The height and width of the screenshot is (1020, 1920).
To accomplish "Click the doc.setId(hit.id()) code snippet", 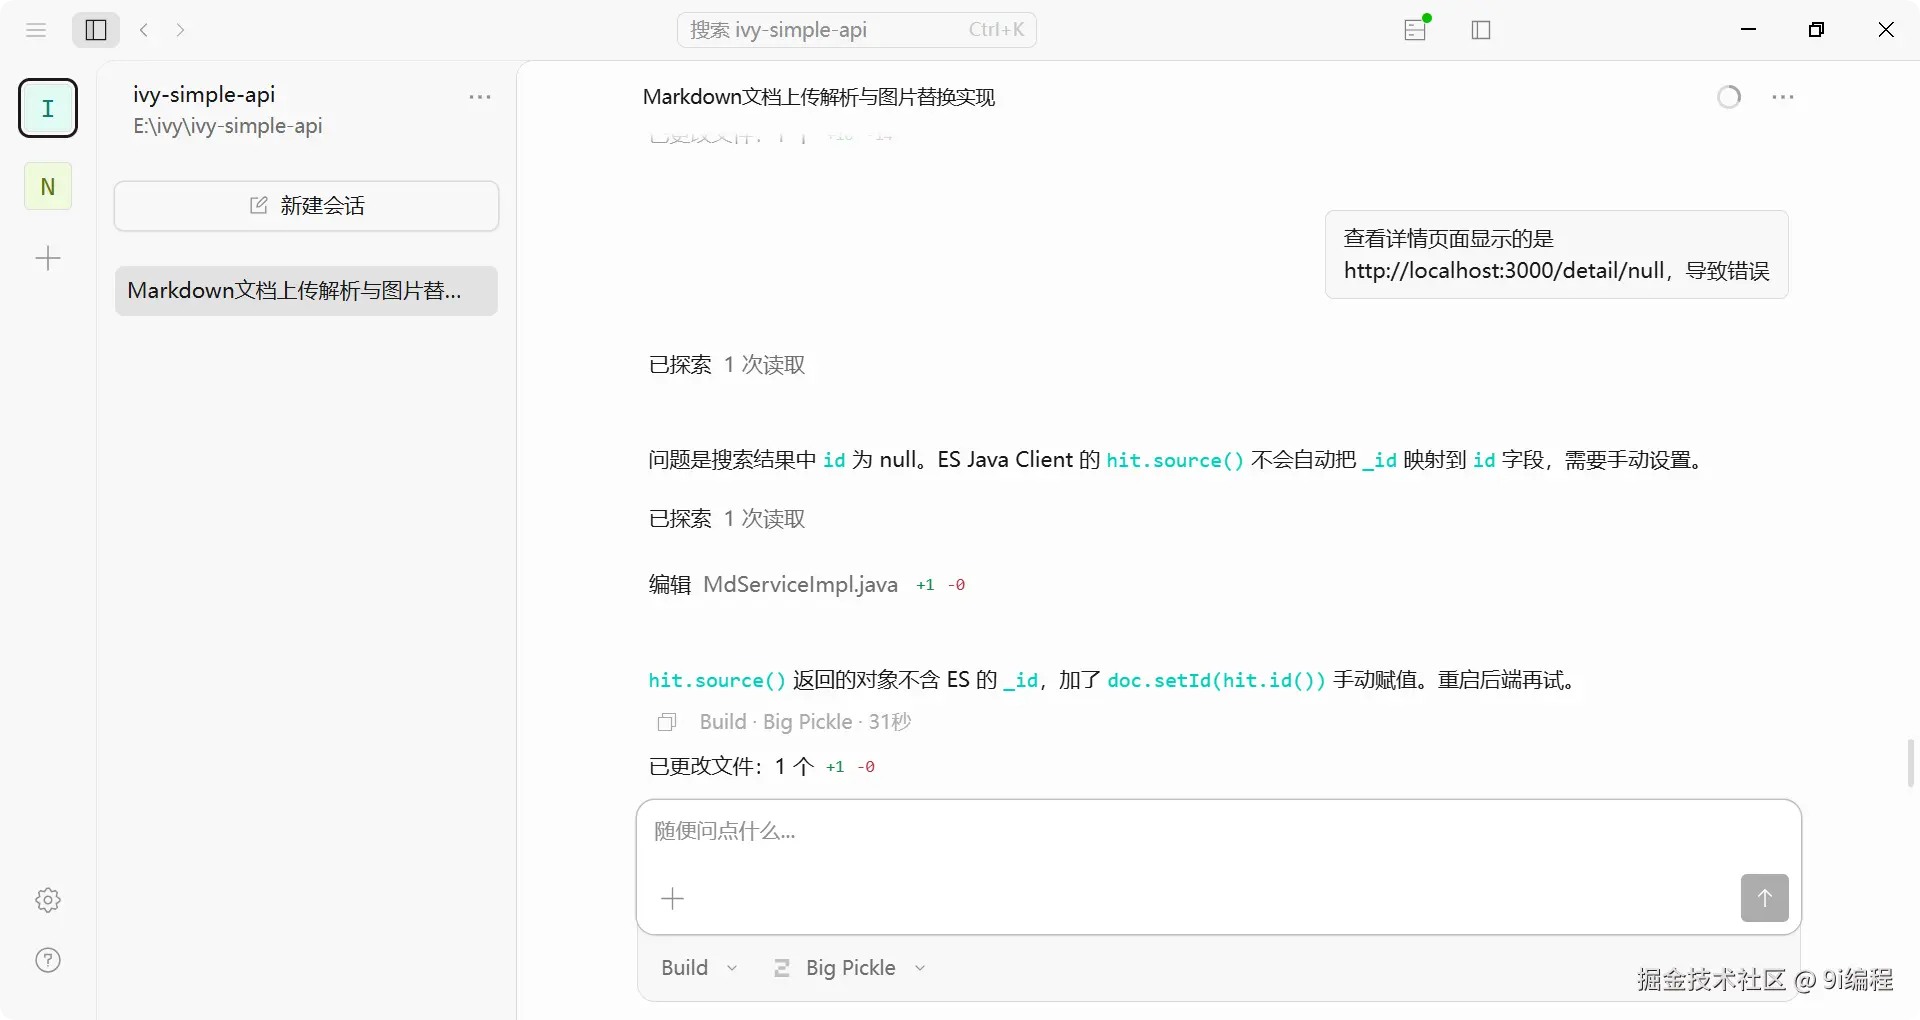I will point(1216,681).
